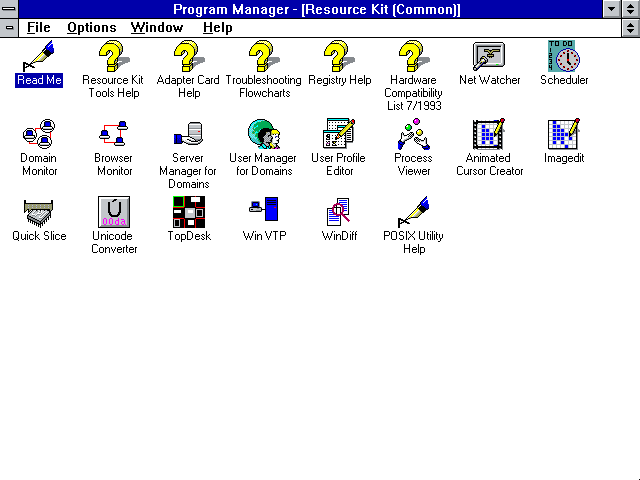Open the File menu
Screen dimensions: 640x480
(38, 28)
